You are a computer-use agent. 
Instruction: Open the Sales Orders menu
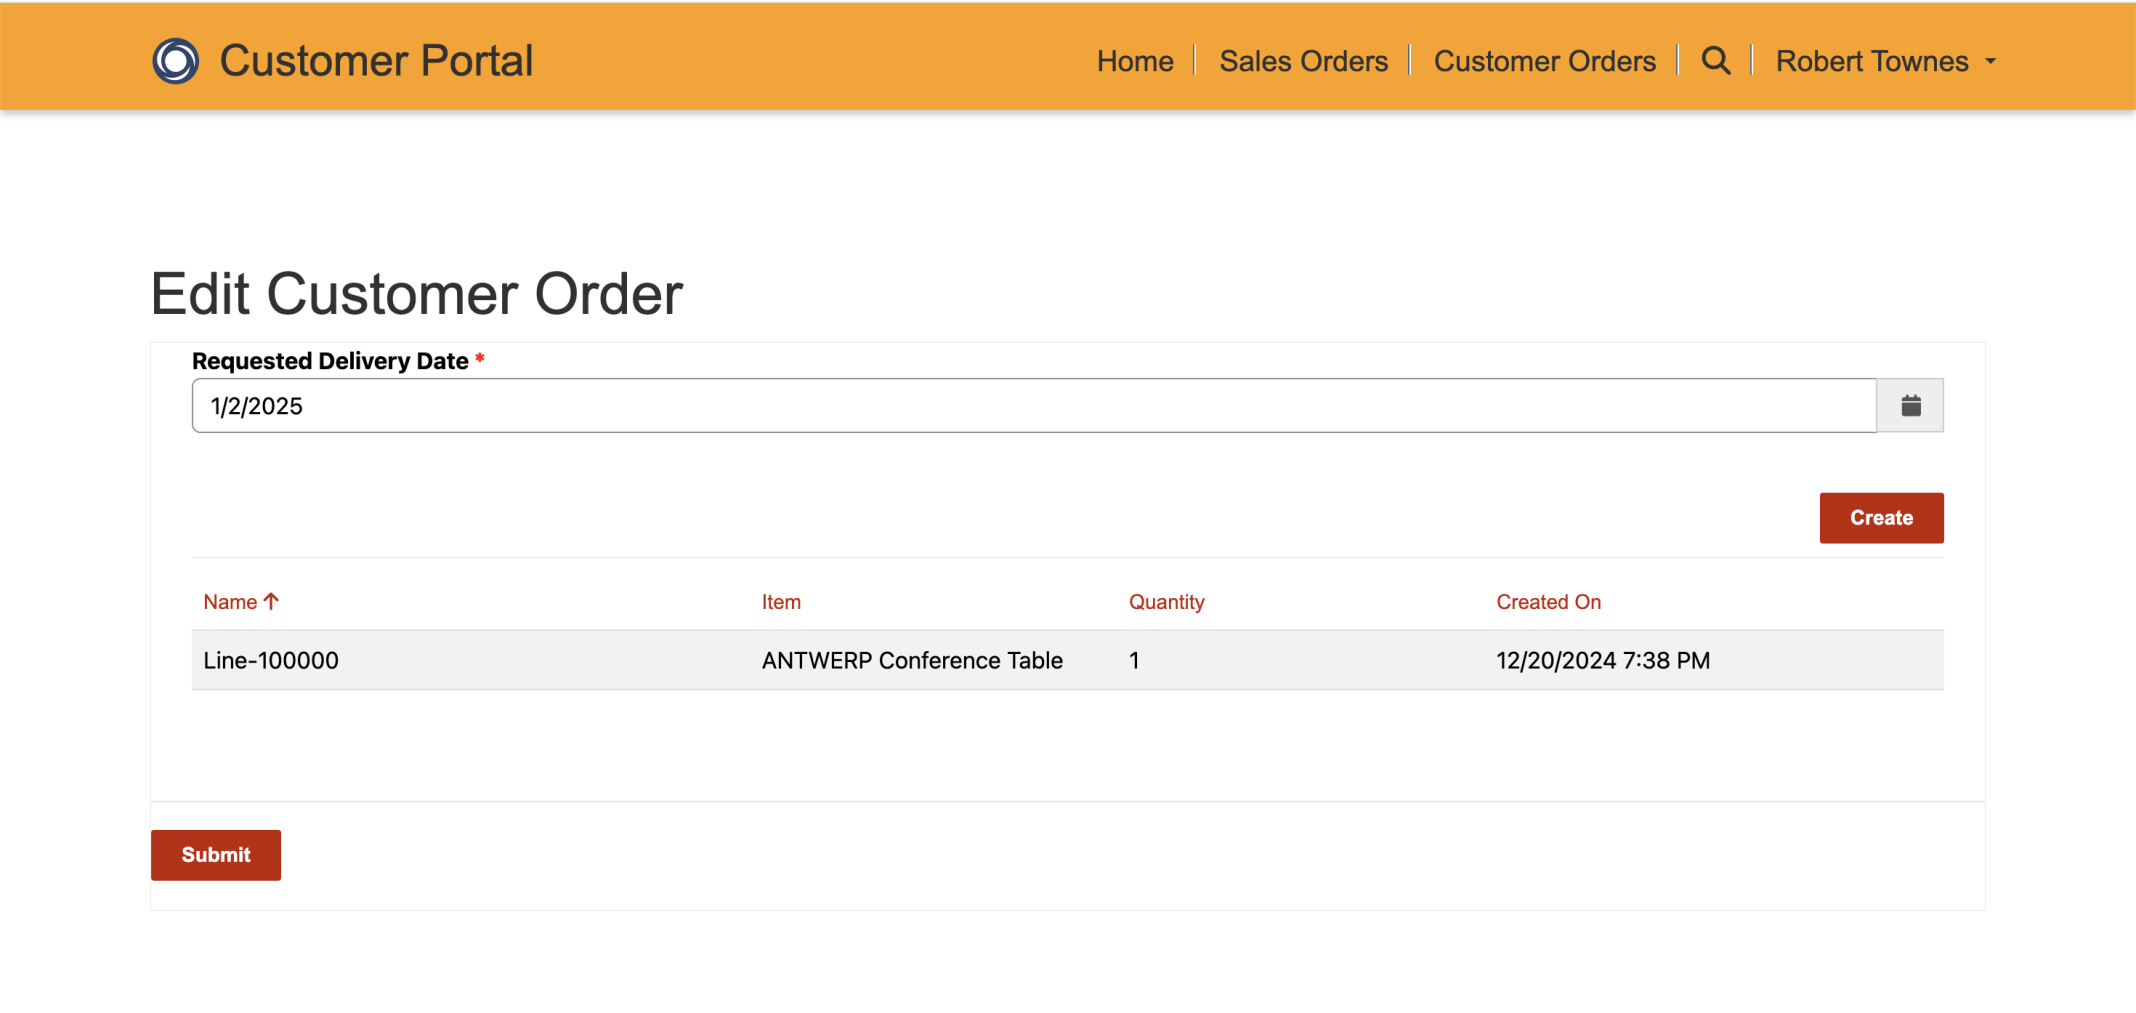coord(1303,61)
